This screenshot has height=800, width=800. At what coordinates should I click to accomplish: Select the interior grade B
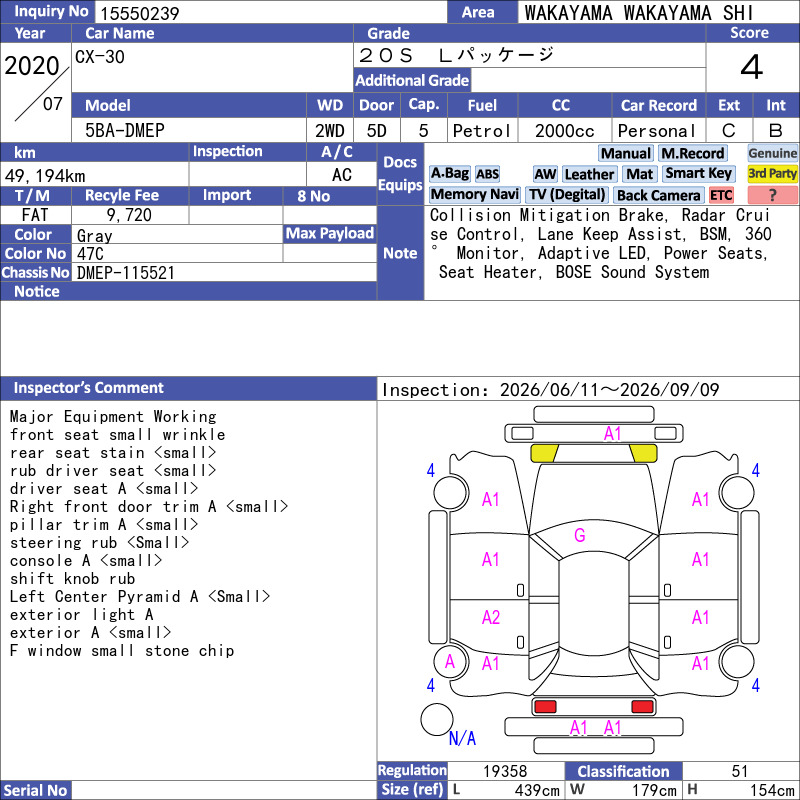tap(776, 131)
